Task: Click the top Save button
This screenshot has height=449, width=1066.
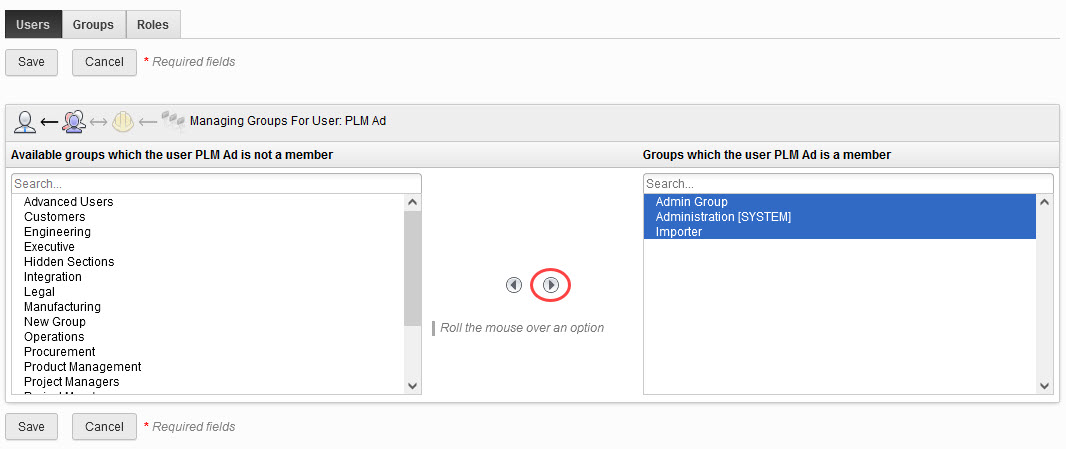Action: (31, 62)
